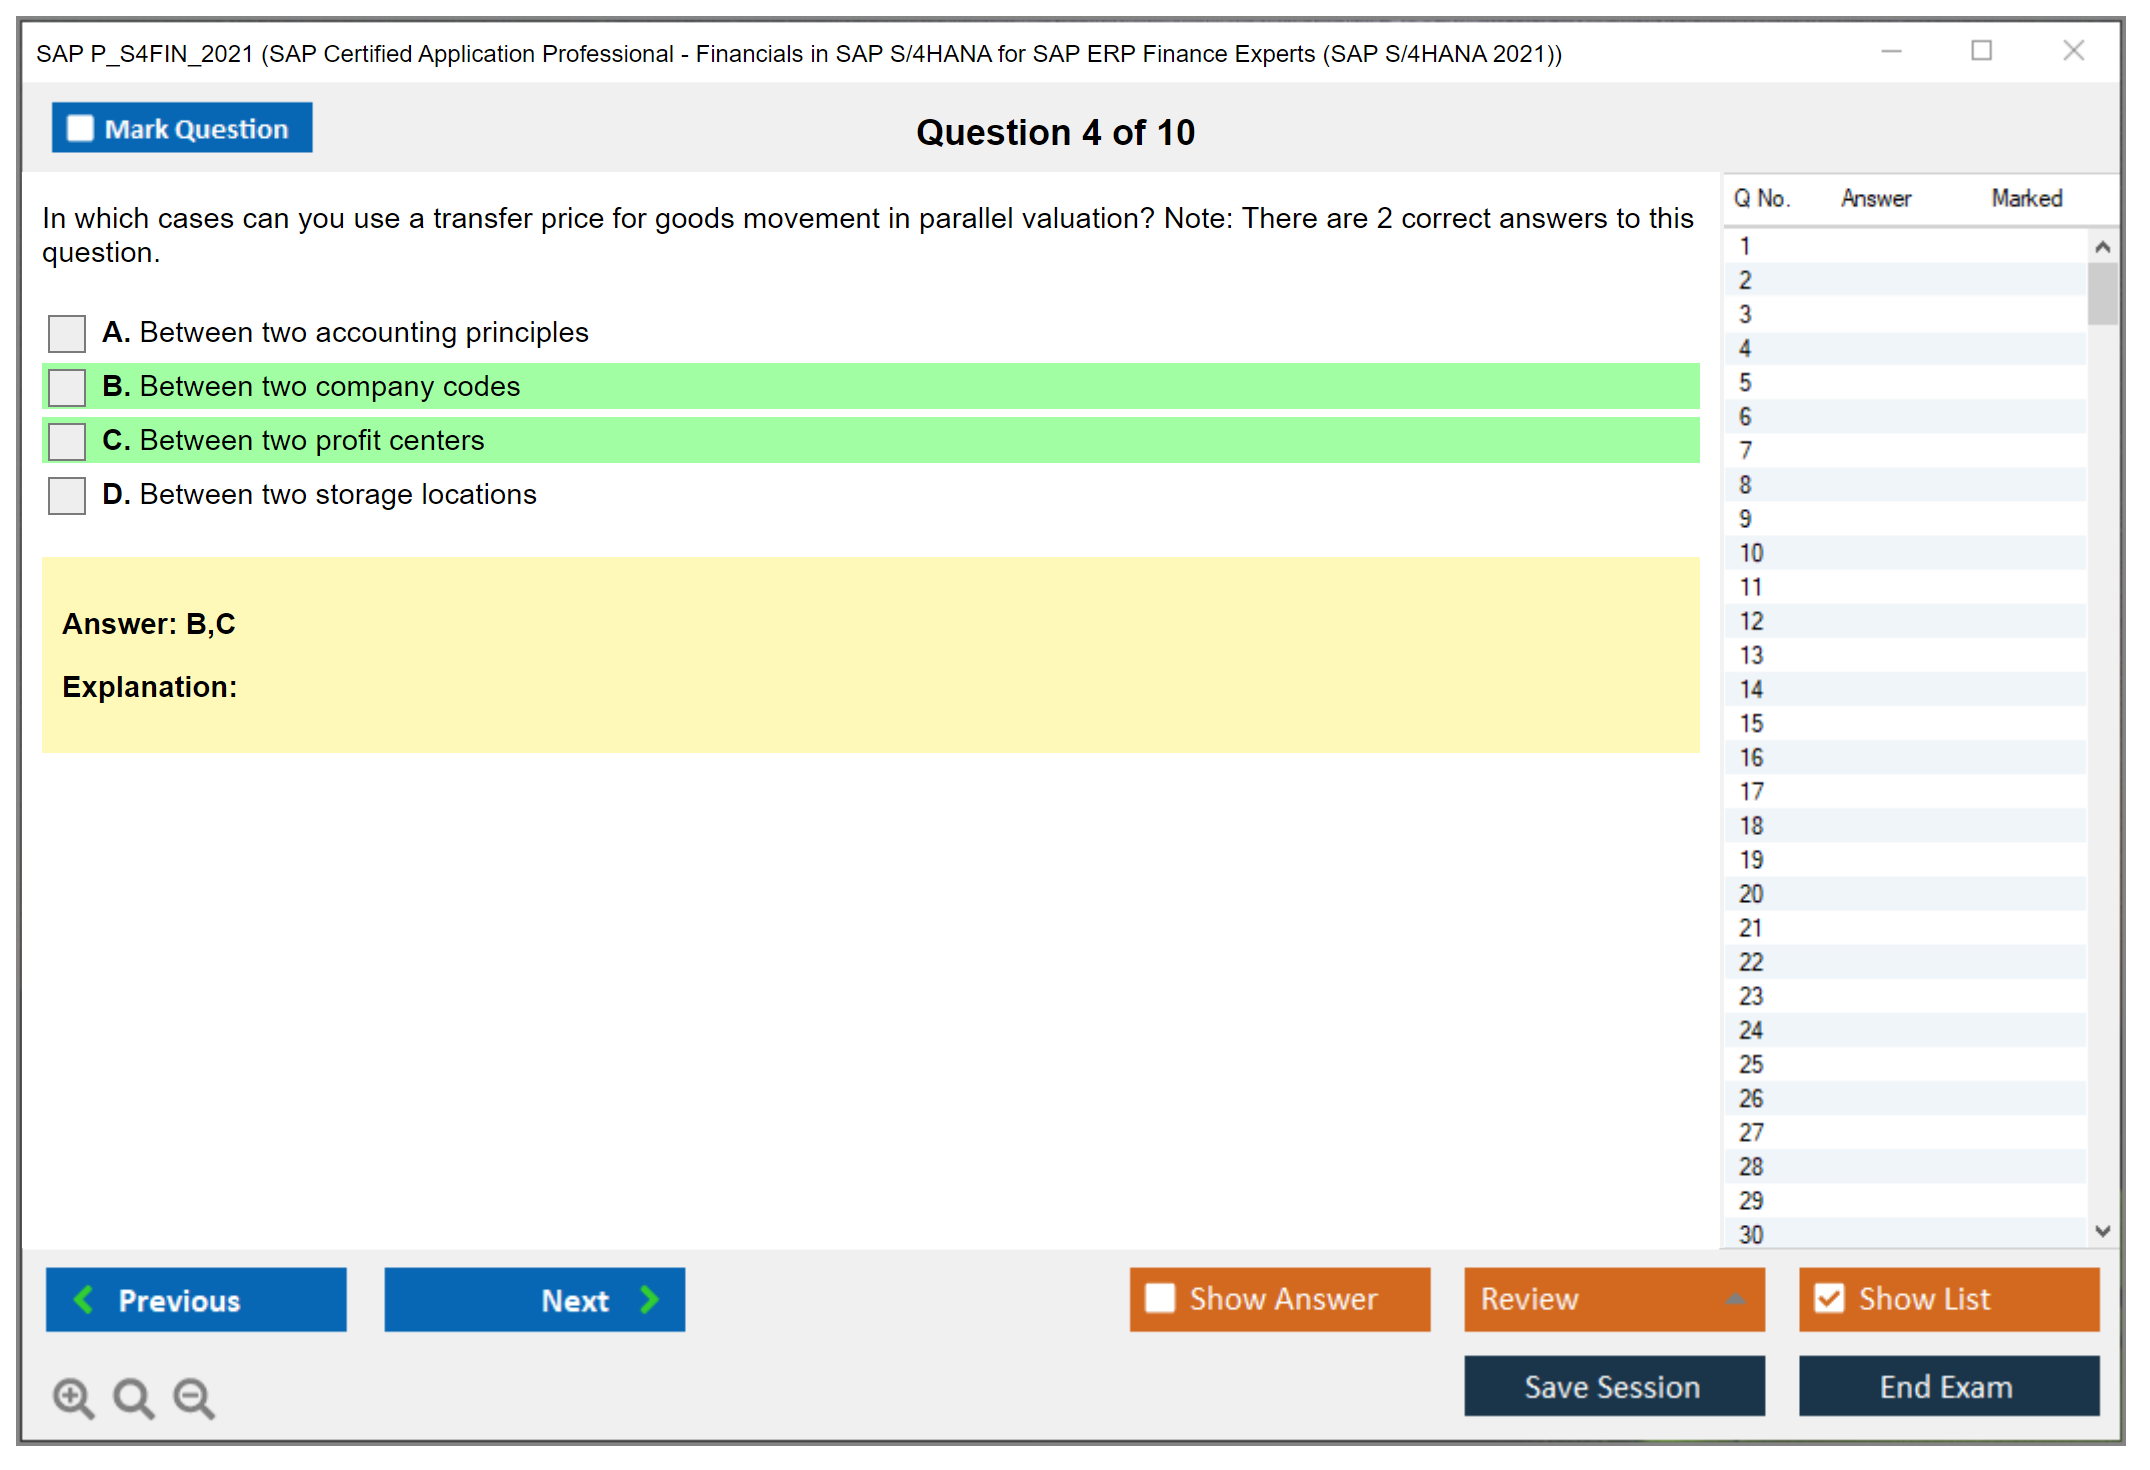Toggle the Show Answer checkbox button

1160,1298
